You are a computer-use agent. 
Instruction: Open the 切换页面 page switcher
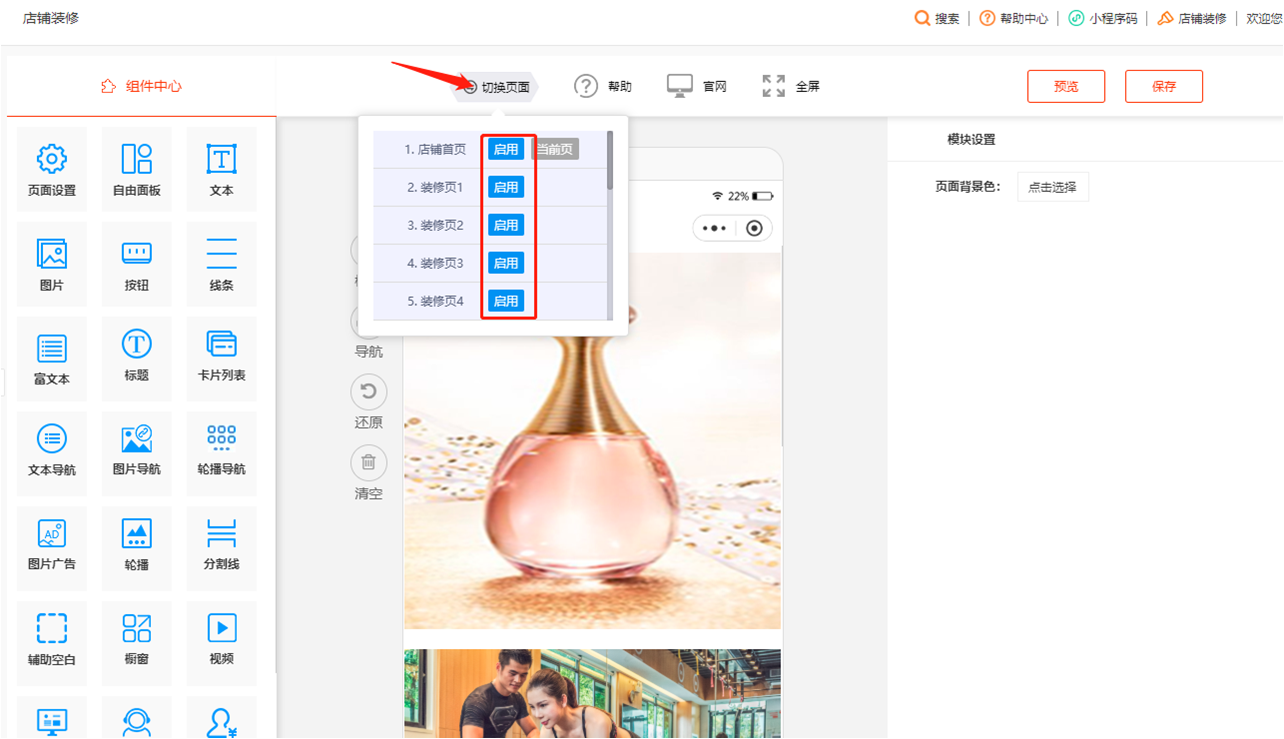497,87
